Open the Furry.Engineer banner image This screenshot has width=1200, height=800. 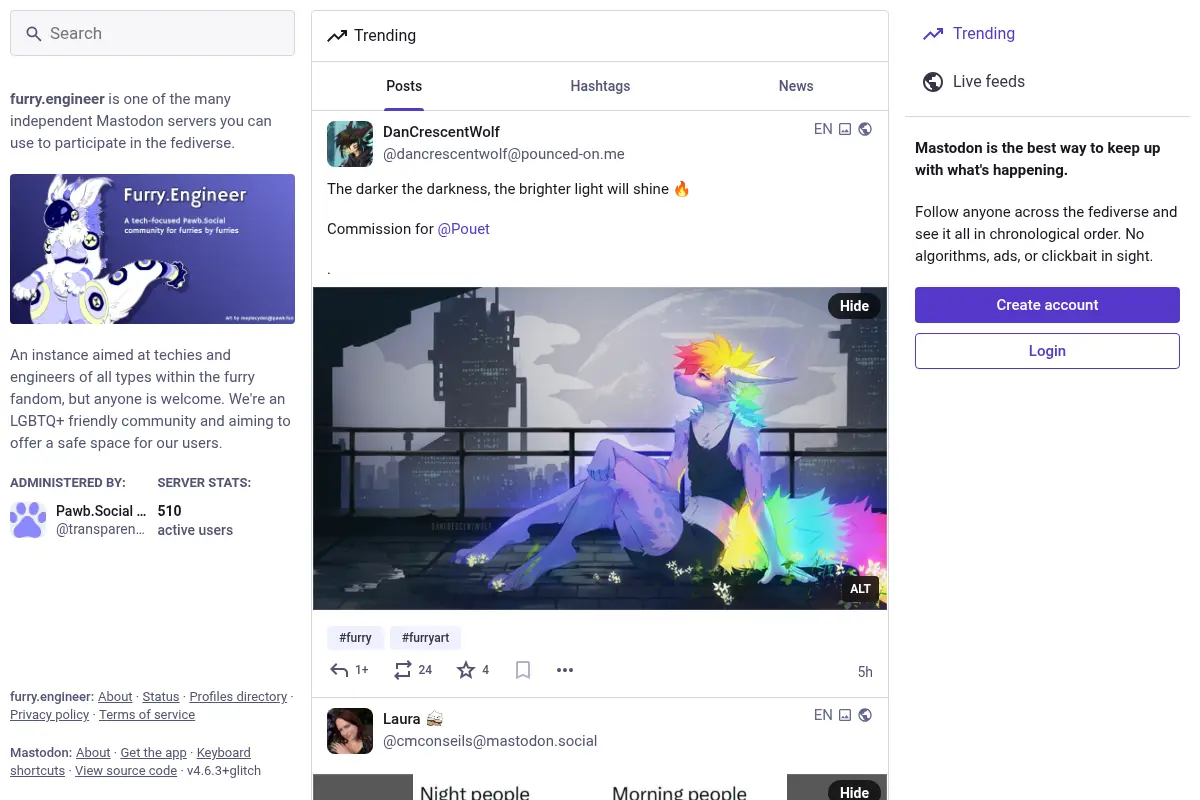[x=152, y=249]
